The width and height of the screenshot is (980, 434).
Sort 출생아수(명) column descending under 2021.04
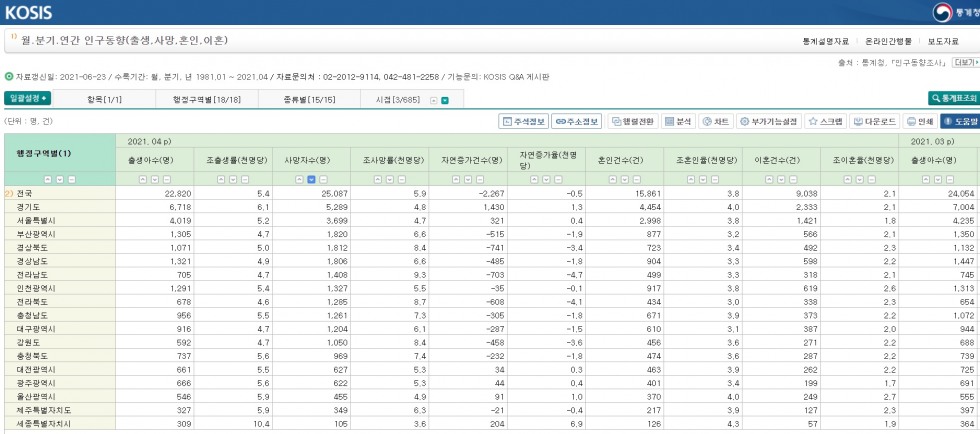155,179
